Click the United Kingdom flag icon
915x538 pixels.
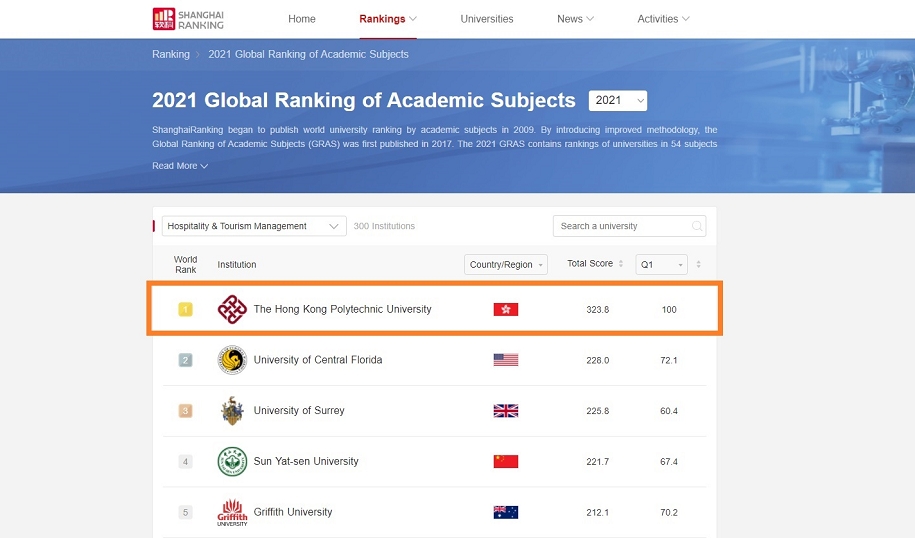pos(506,411)
